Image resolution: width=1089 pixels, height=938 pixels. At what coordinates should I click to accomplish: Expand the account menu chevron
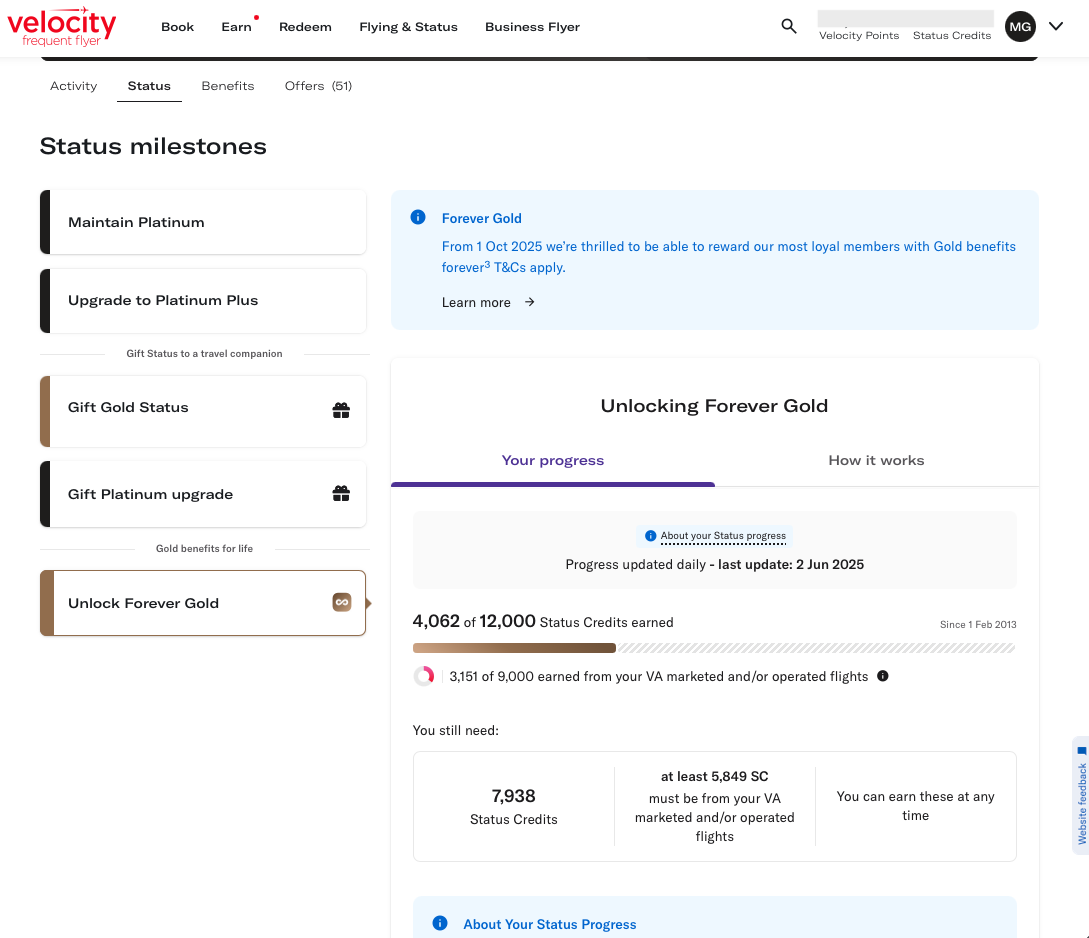tap(1056, 26)
